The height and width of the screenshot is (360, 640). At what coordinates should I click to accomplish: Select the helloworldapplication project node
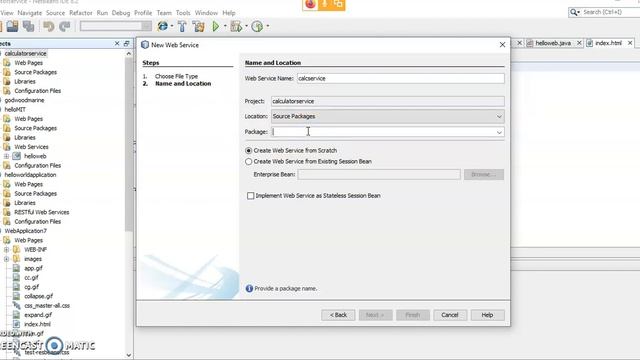31,175
